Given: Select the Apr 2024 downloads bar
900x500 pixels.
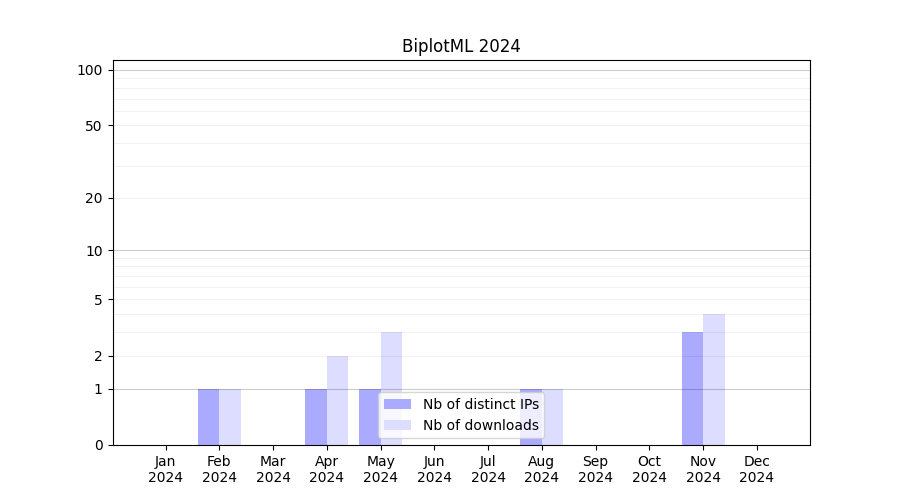Looking at the screenshot, I should click(x=337, y=400).
